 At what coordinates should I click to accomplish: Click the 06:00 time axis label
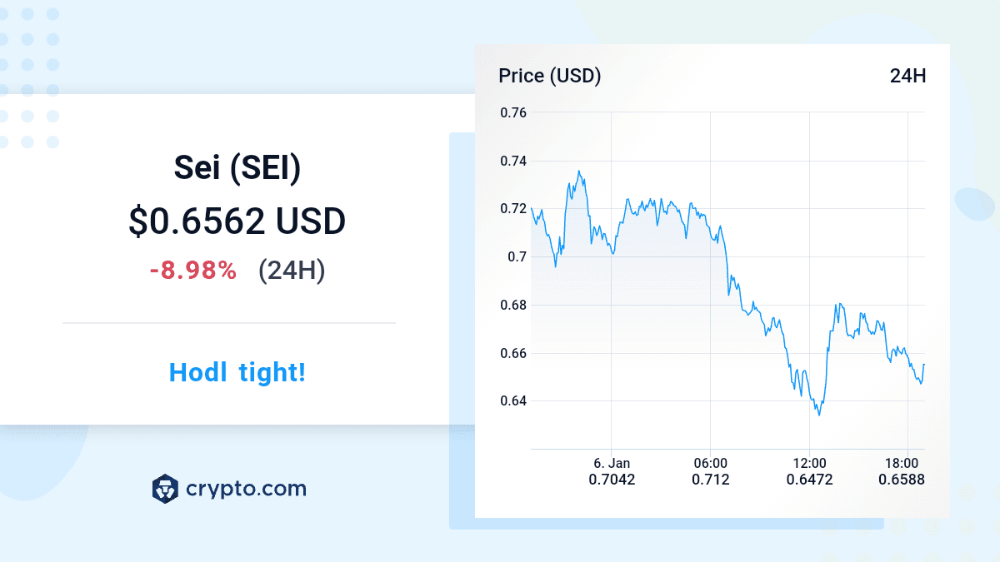(x=710, y=463)
